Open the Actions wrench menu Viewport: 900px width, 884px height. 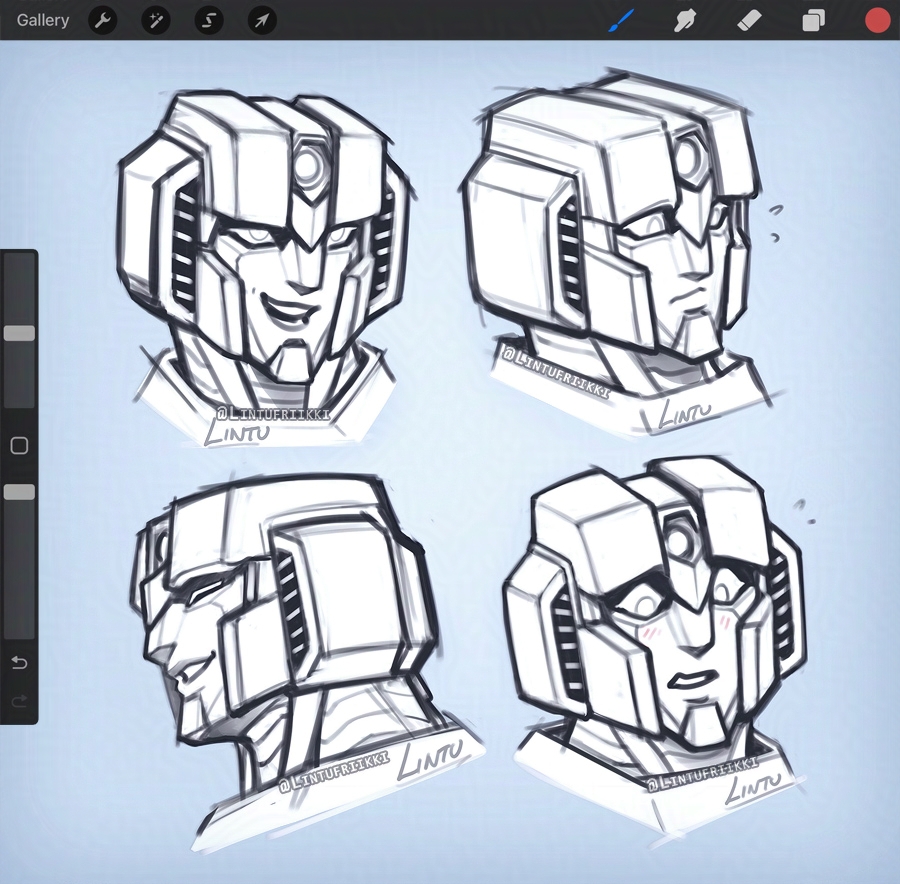click(103, 21)
